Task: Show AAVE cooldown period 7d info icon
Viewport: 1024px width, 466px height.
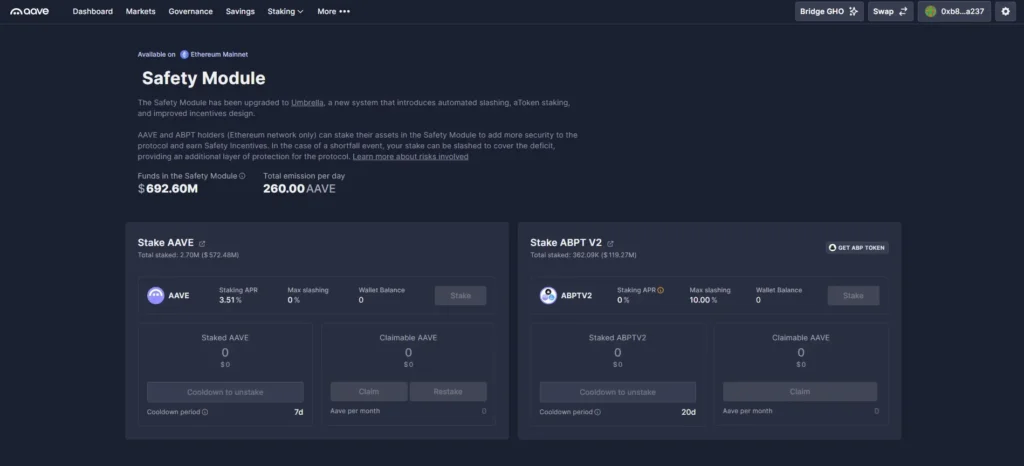Action: (205, 412)
